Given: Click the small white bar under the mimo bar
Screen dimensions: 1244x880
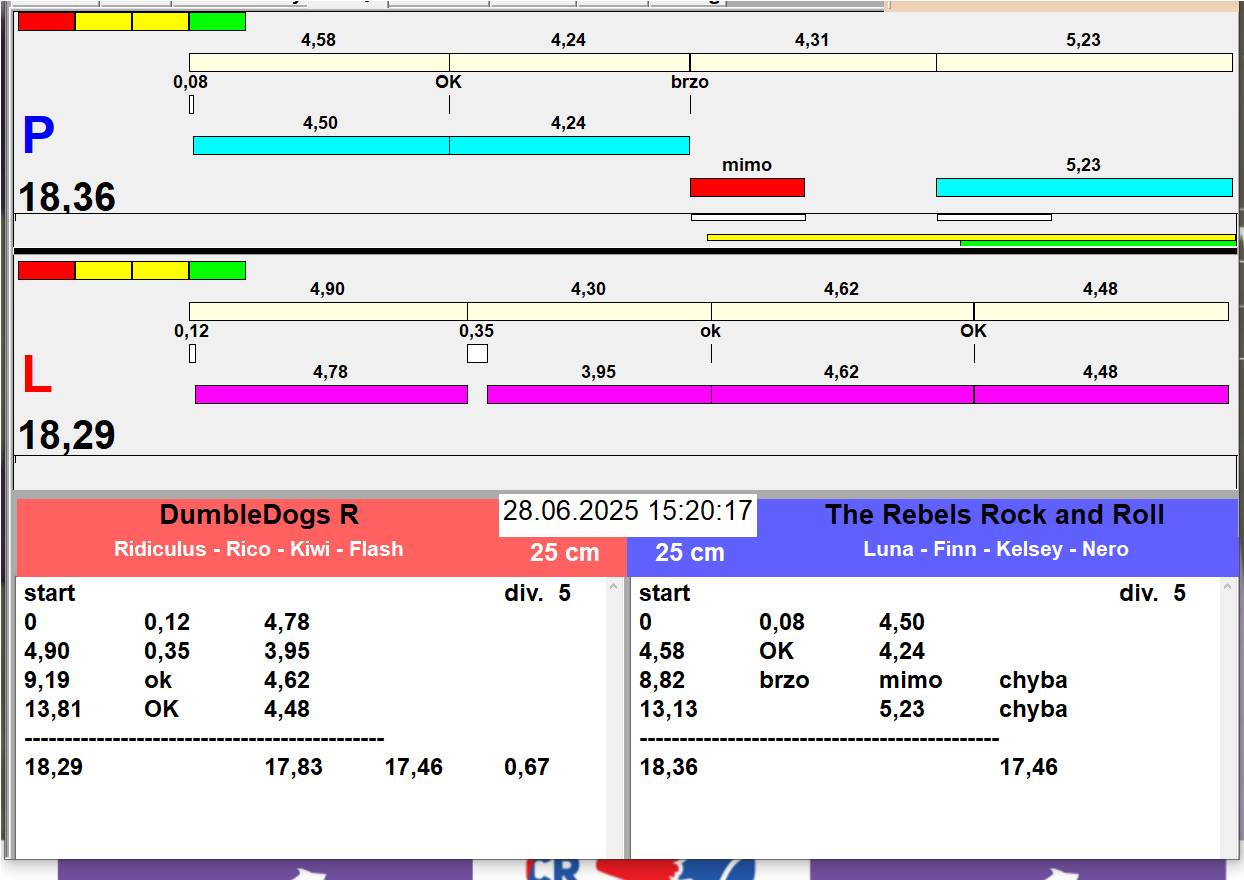Looking at the screenshot, I should click(748, 217).
